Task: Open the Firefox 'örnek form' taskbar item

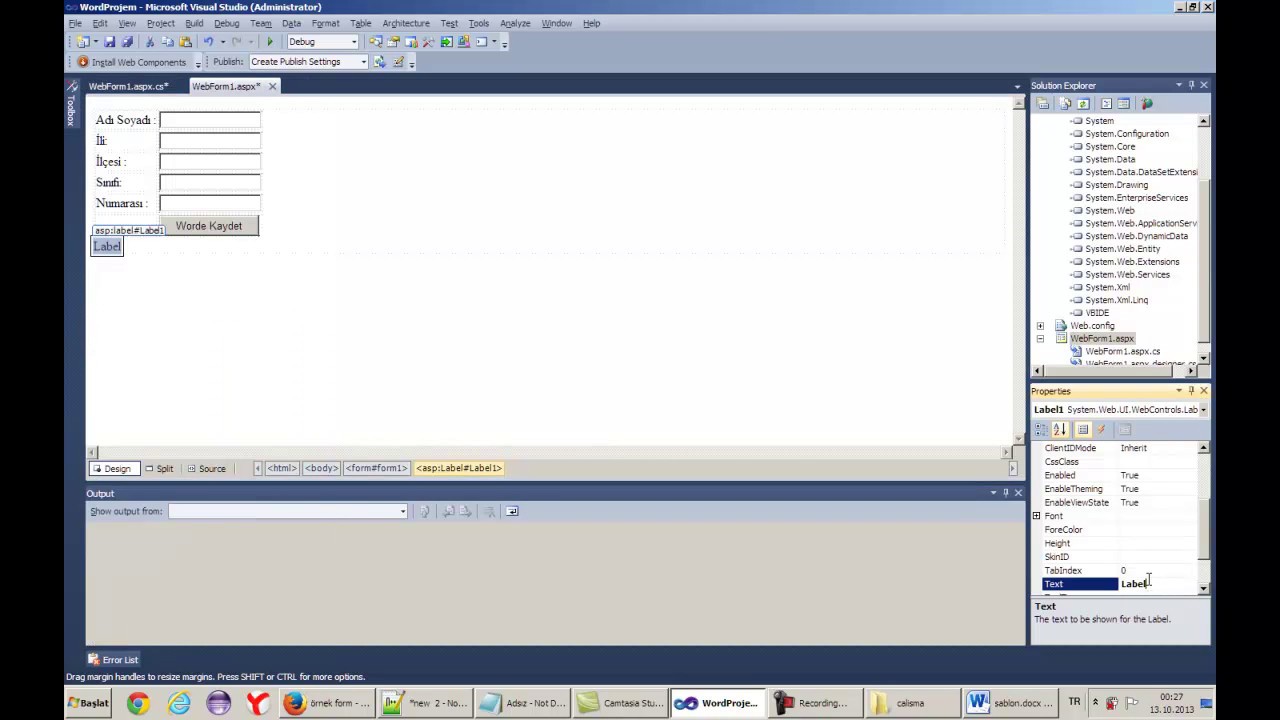Action: coord(326,703)
